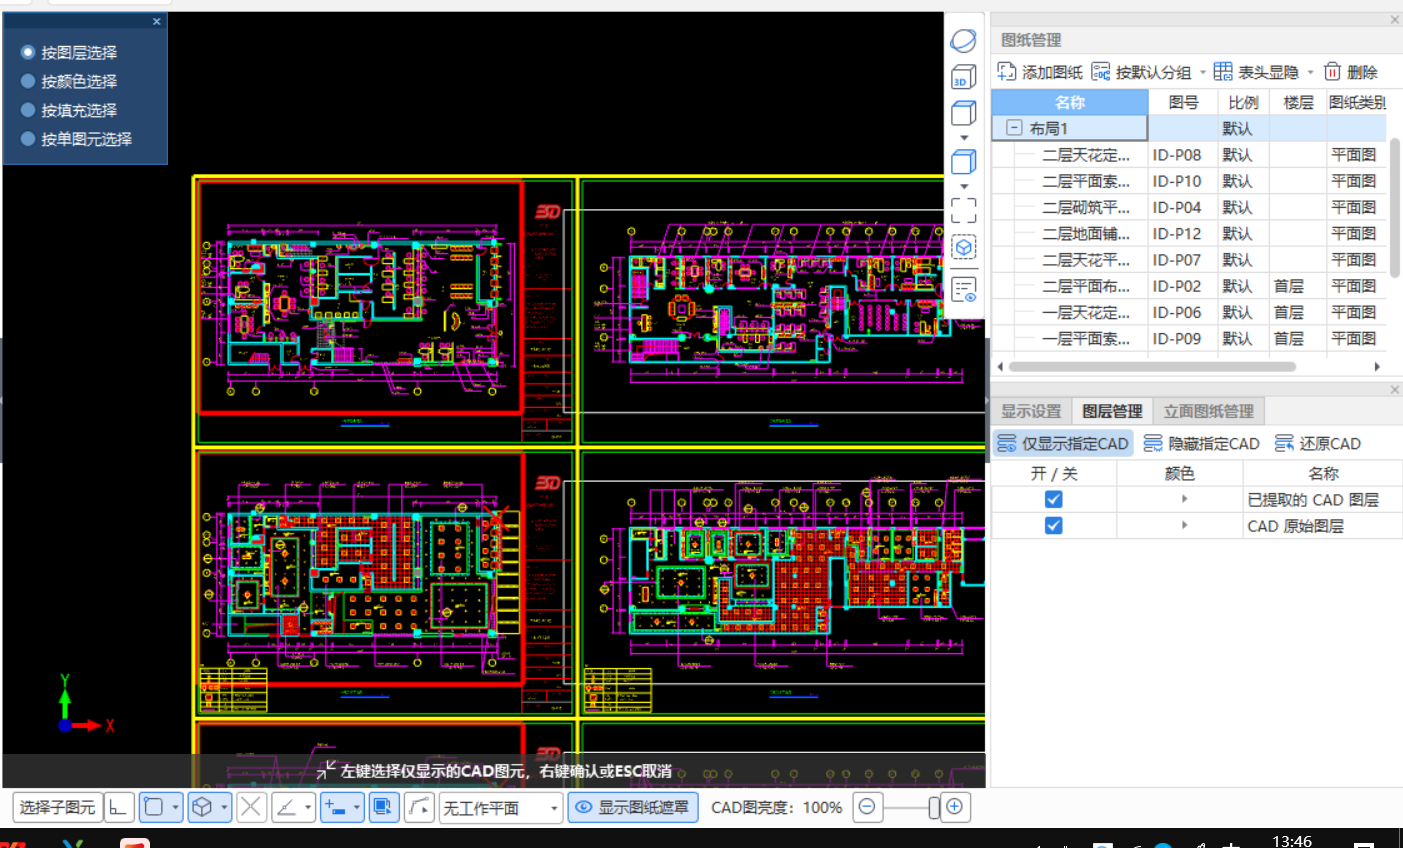The height and width of the screenshot is (848, 1403).
Task: Select the ID-P02 drawing row
Action: click(x=1189, y=286)
